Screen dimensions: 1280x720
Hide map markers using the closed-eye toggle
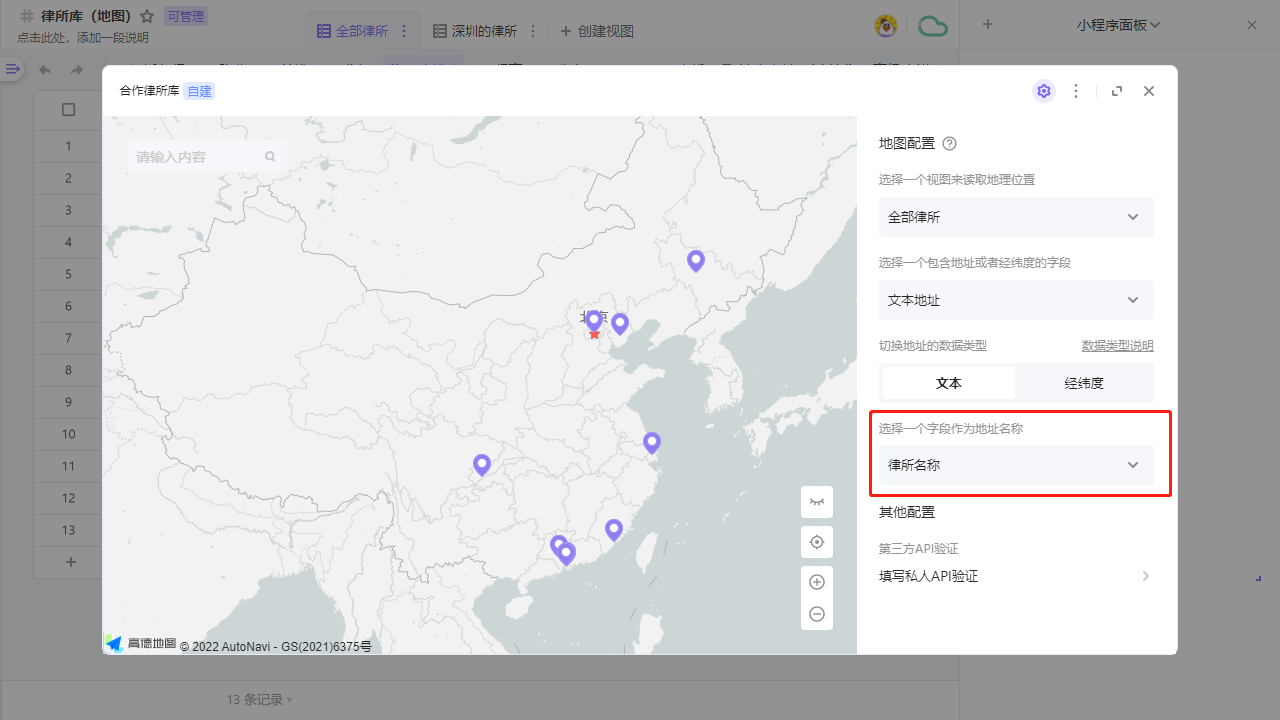pyautogui.click(x=817, y=502)
